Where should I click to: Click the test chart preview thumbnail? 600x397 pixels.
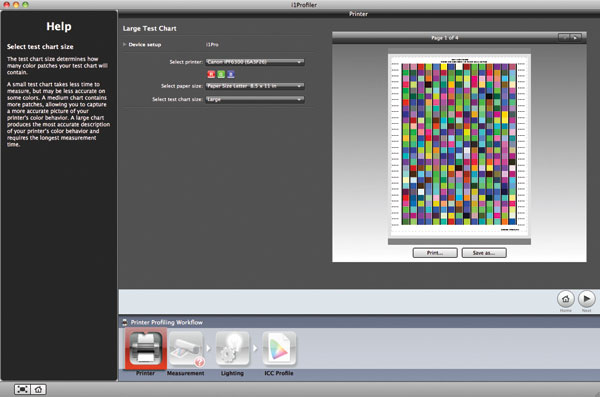(x=459, y=145)
